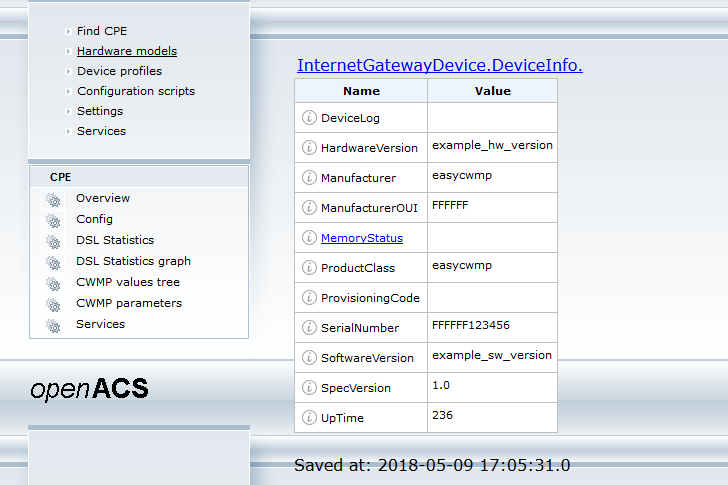Click the arrow bullet before Configuration scripts
Viewport: 728px width, 485px height.
pyautogui.click(x=68, y=91)
